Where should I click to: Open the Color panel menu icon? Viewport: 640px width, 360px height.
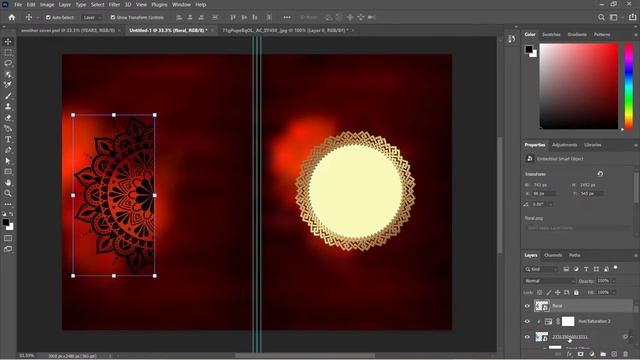(x=636, y=35)
